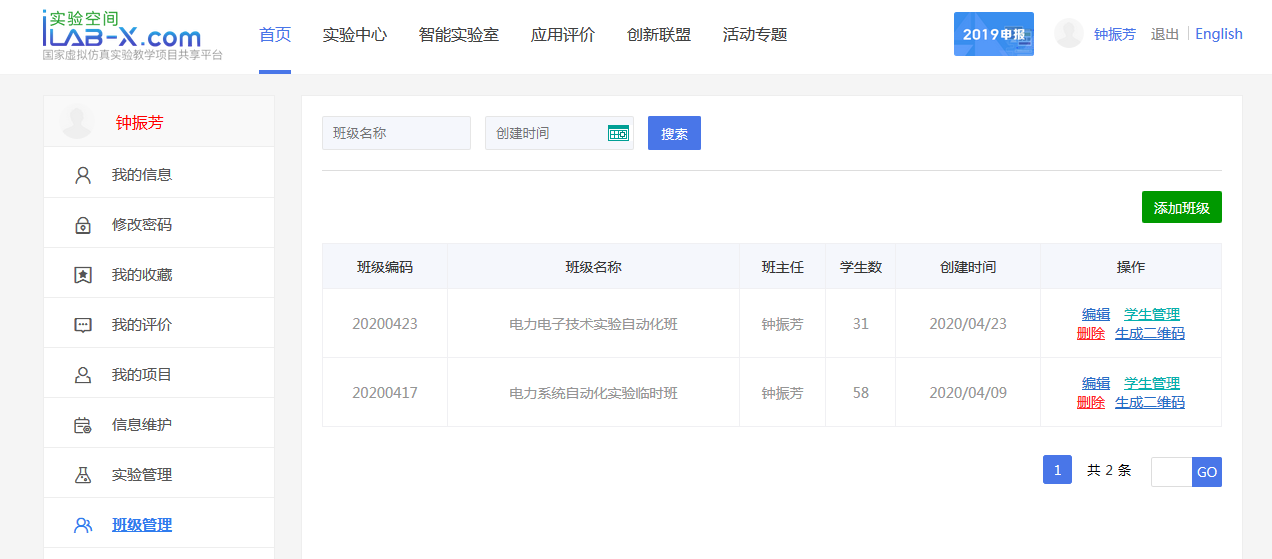This screenshot has height=559, width=1272.
Task: Delete the 电力系统自动化实验临时班 class
Action: (1090, 402)
